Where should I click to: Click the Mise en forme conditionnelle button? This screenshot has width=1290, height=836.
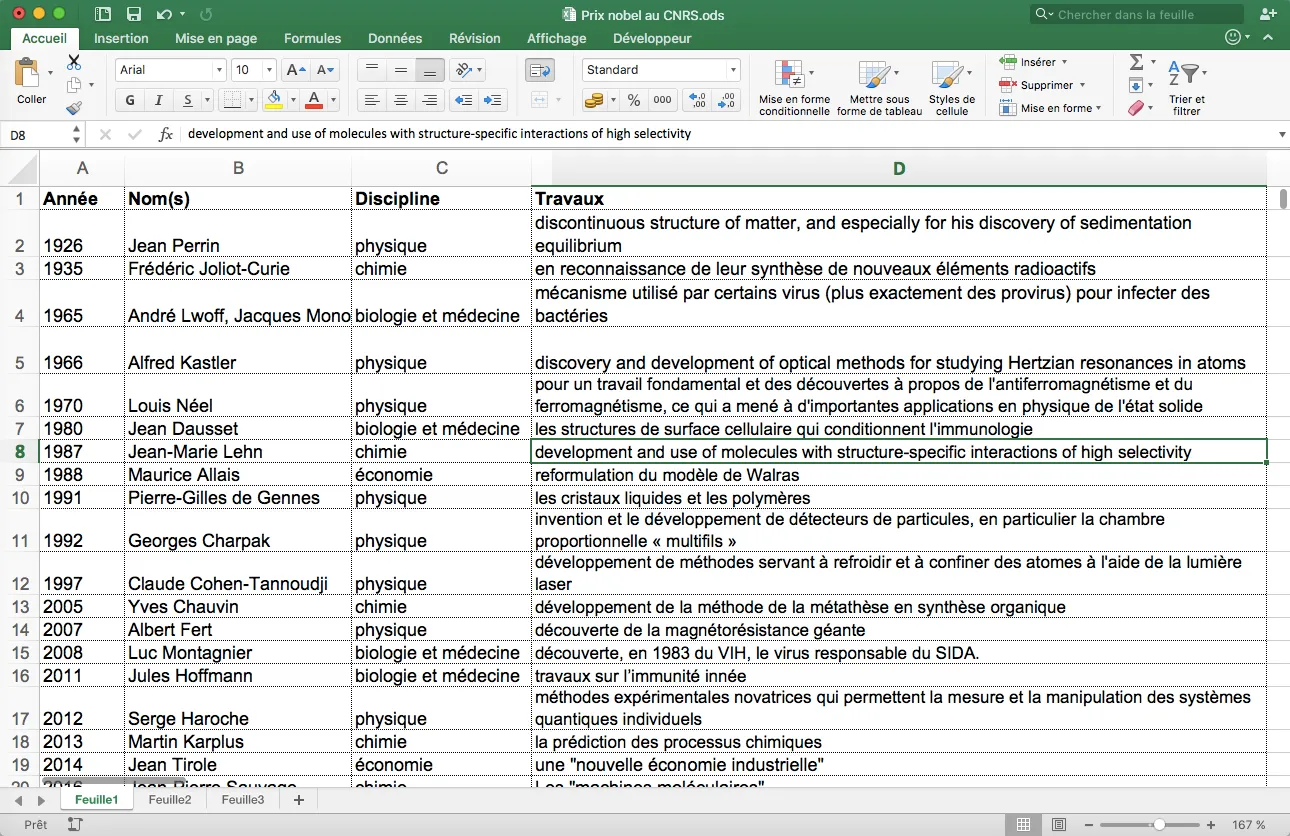click(794, 87)
